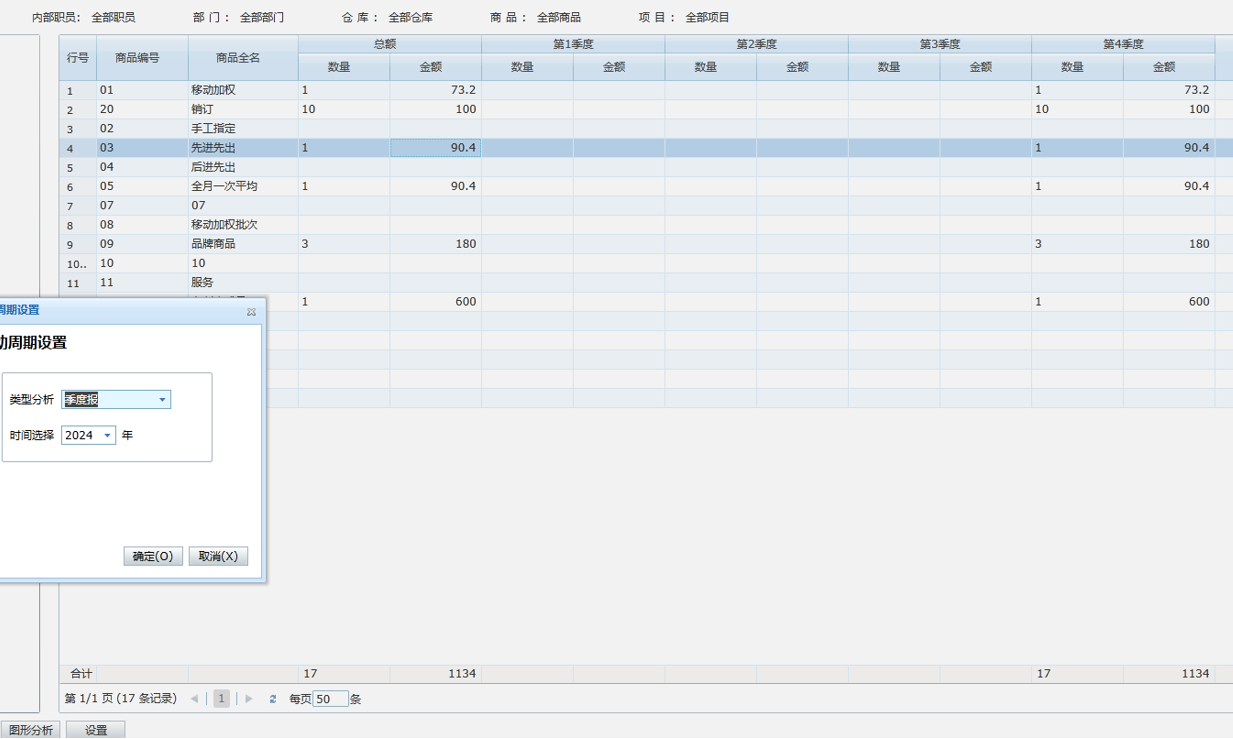Go to the previous page arrow
This screenshot has height=739, width=1233.
coord(194,699)
